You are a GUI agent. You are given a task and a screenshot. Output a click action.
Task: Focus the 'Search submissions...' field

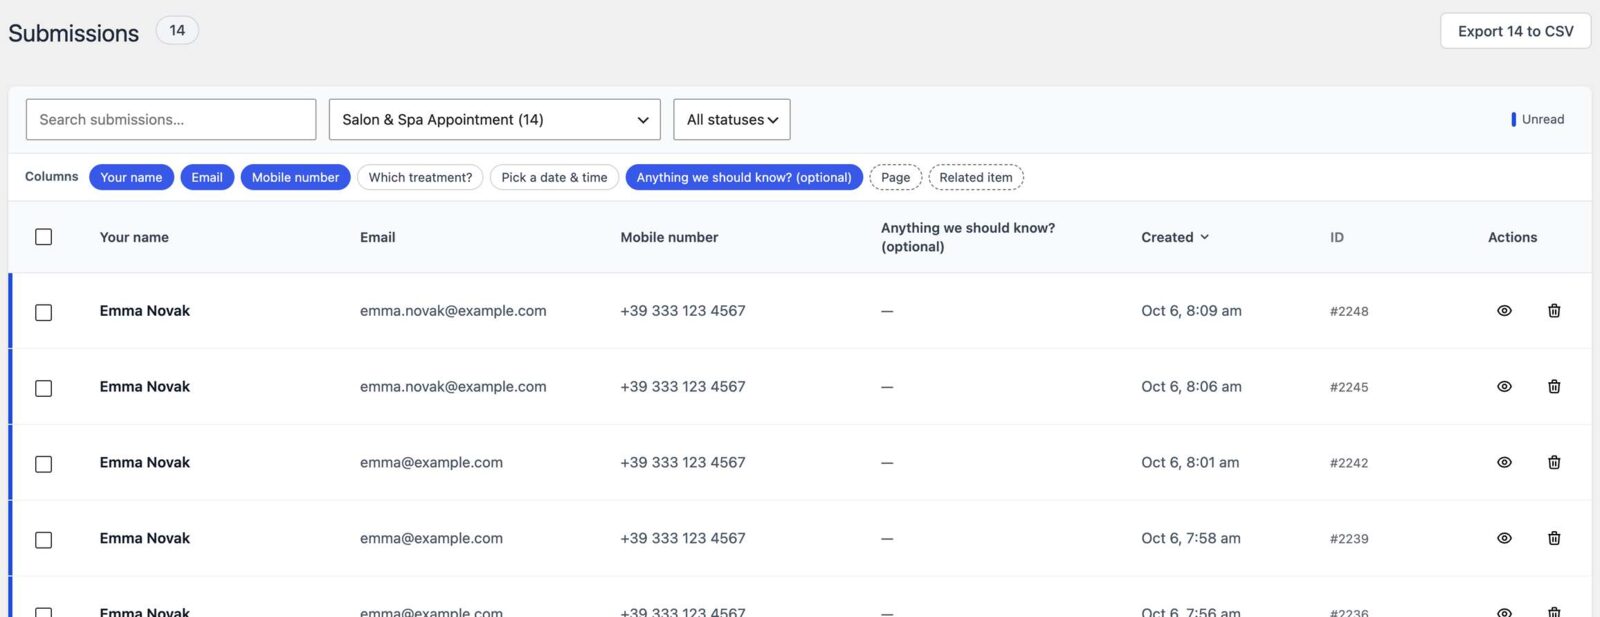pos(171,120)
